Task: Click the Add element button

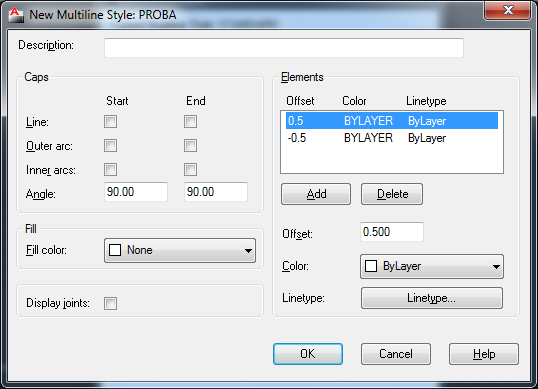Action: point(316,194)
